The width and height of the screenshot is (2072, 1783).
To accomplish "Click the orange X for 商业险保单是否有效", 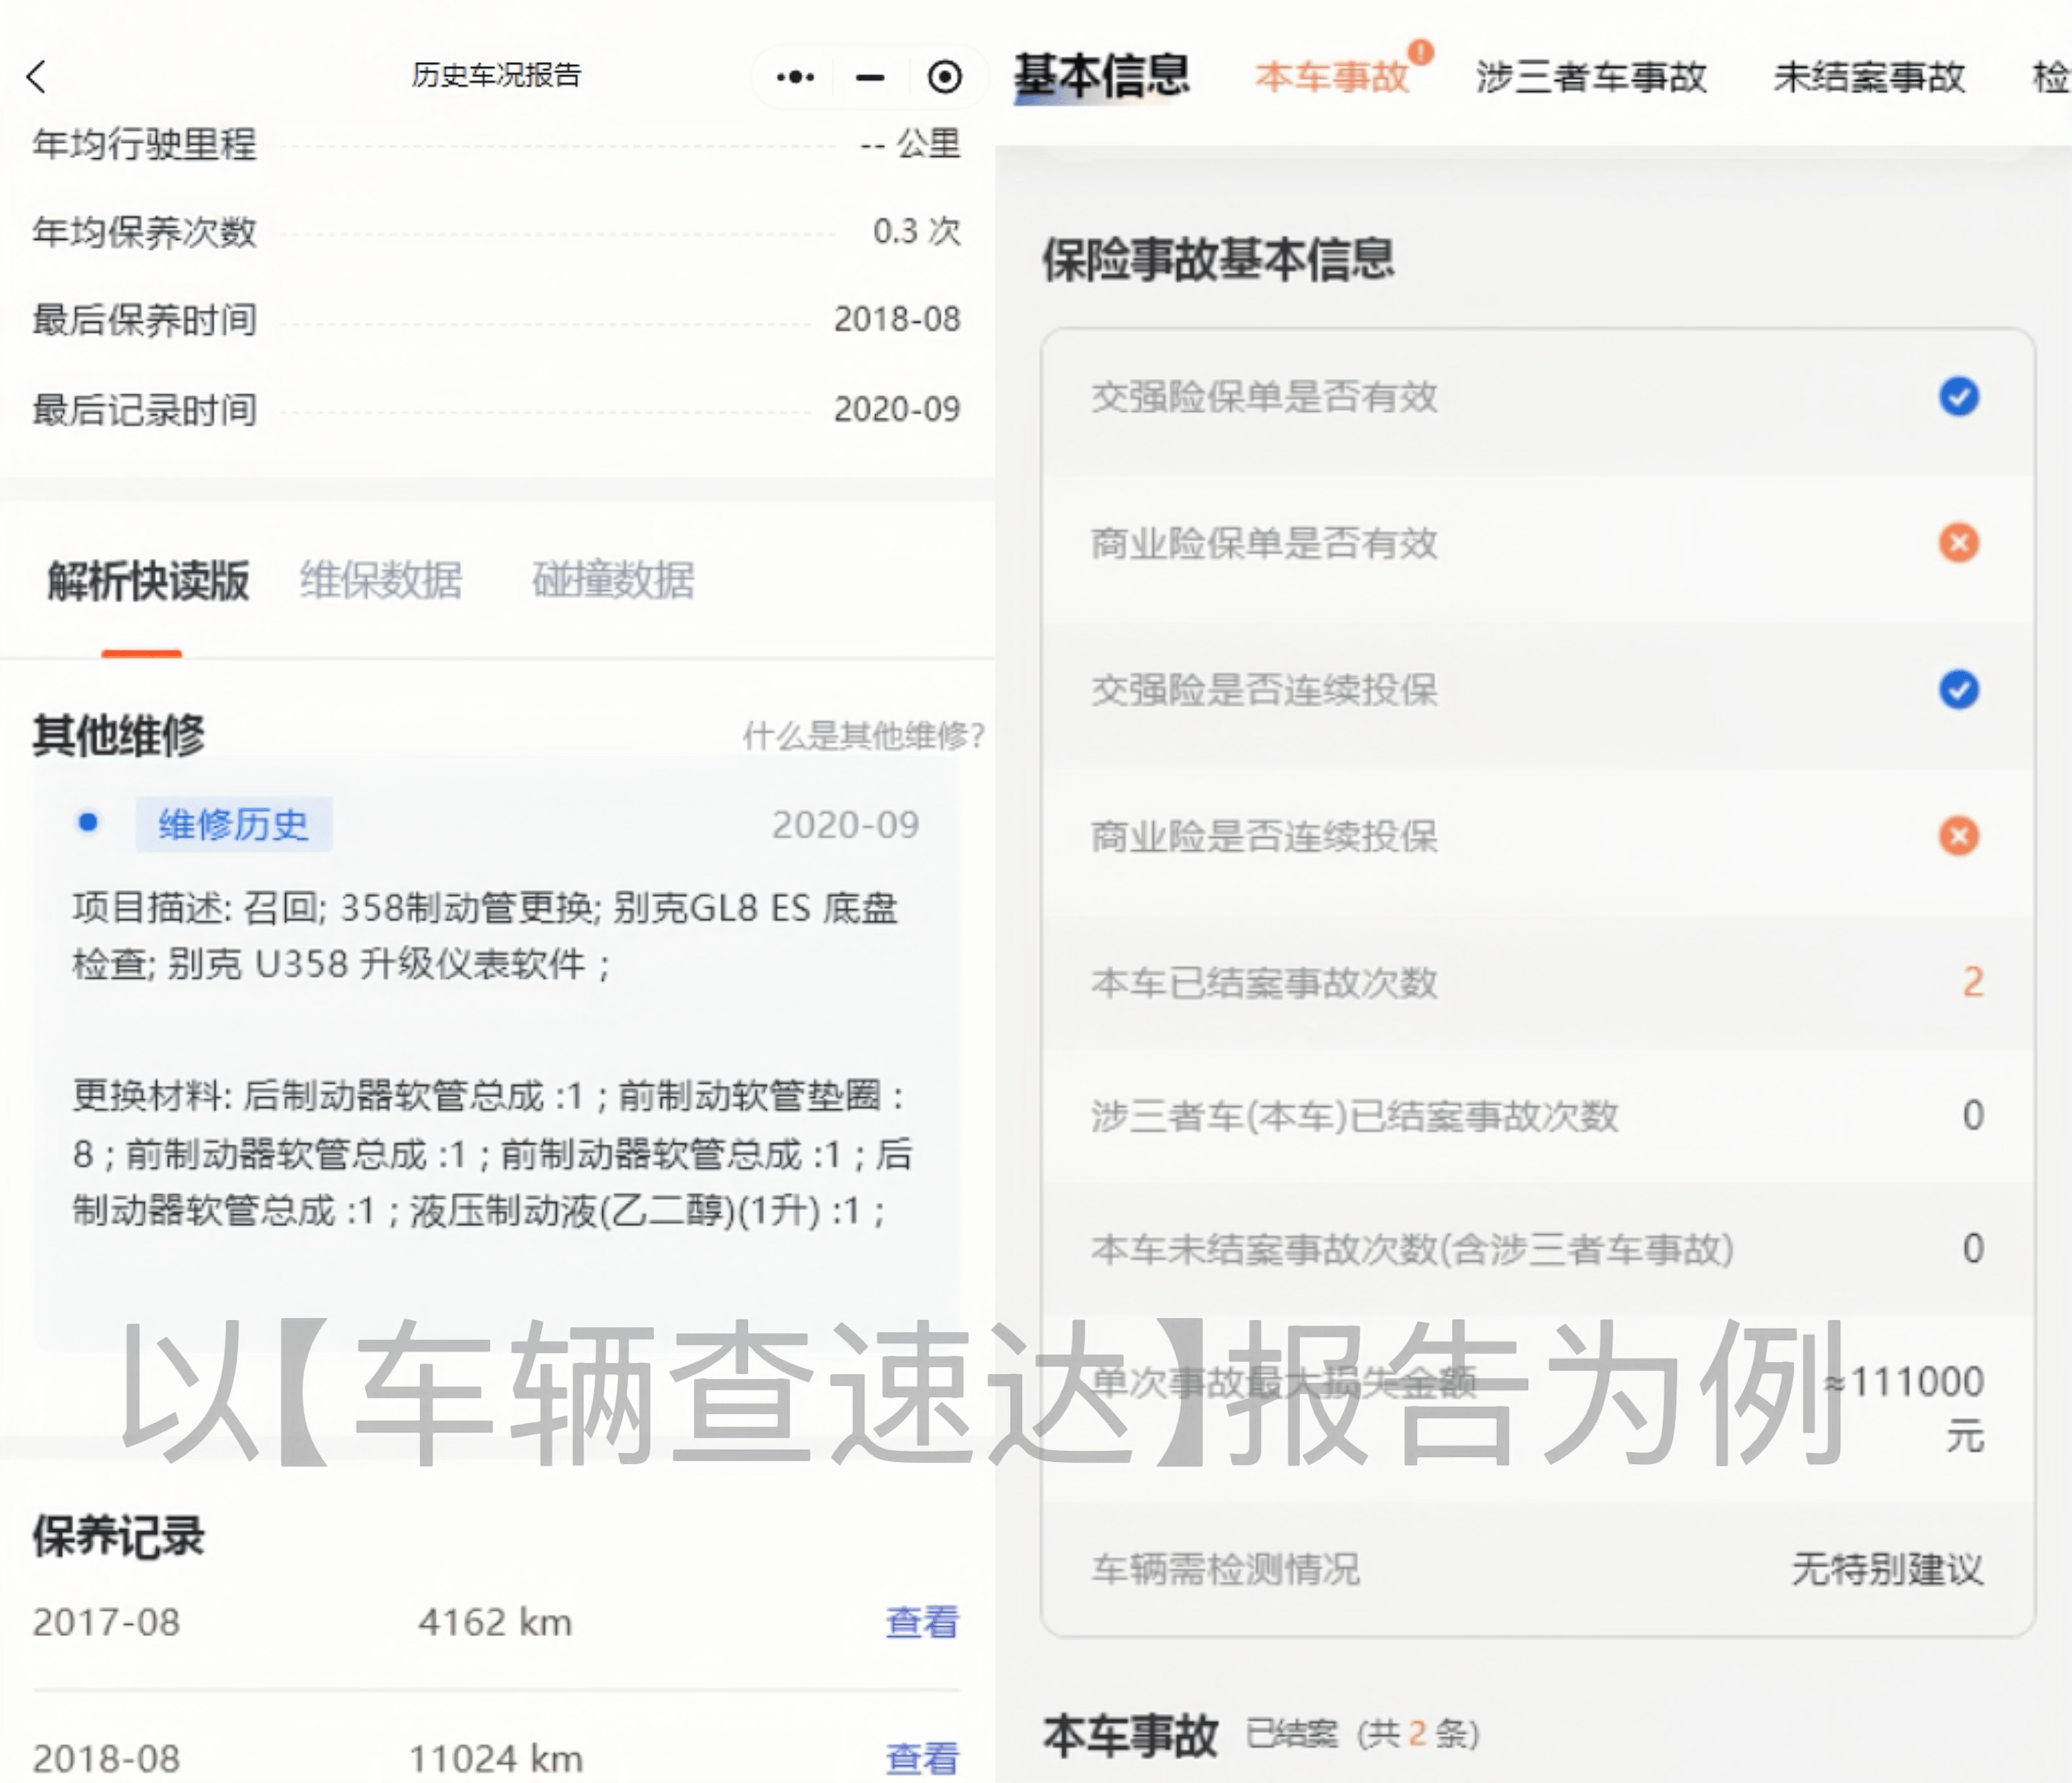I will point(1958,543).
